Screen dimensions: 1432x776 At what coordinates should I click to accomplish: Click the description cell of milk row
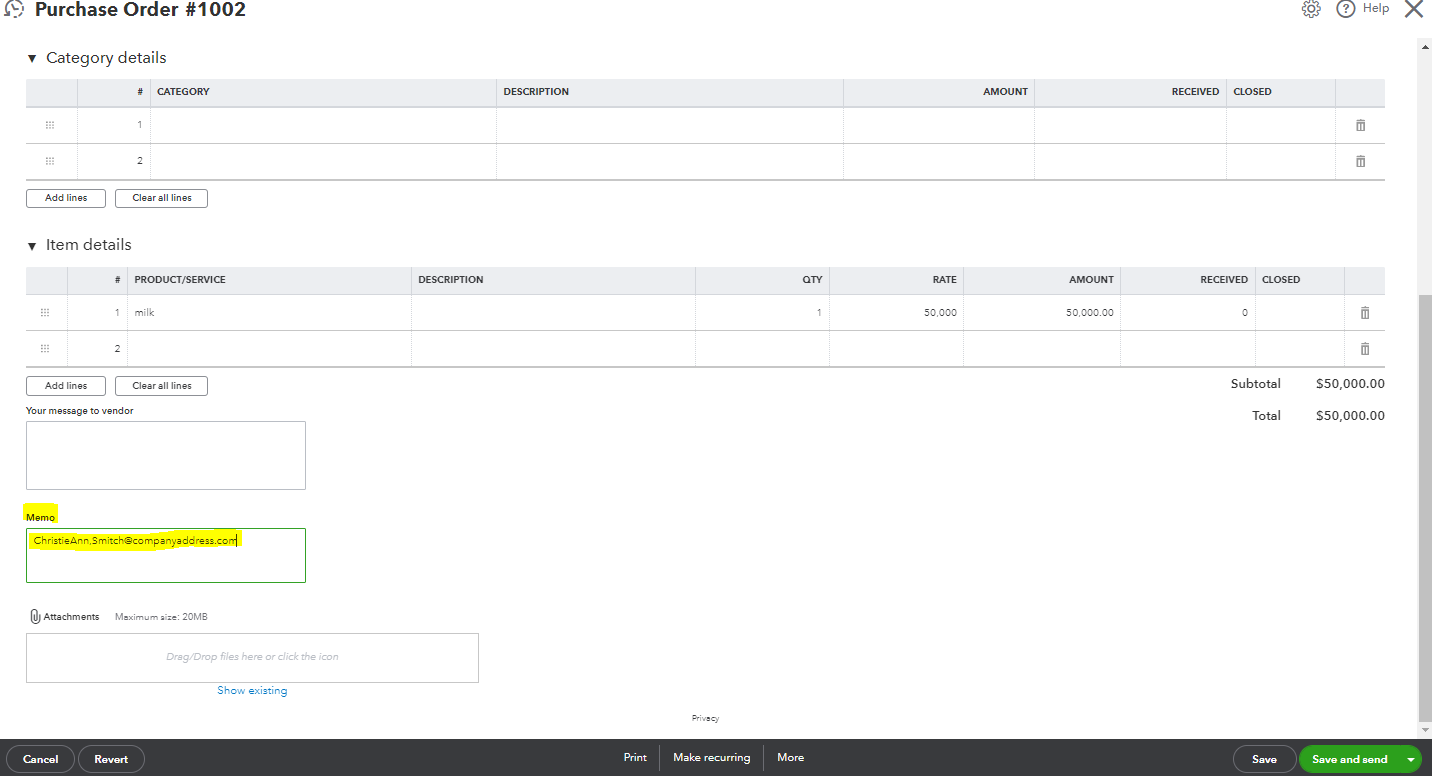553,313
